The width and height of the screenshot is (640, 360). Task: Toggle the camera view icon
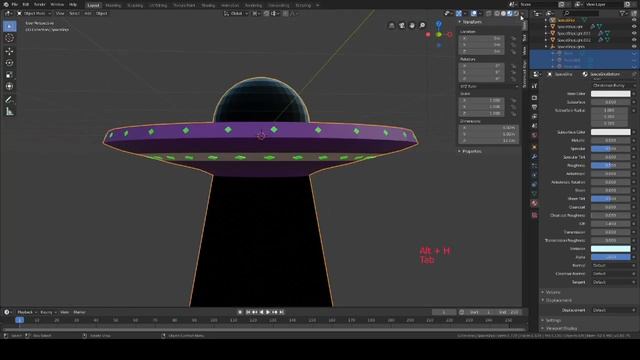402,25
